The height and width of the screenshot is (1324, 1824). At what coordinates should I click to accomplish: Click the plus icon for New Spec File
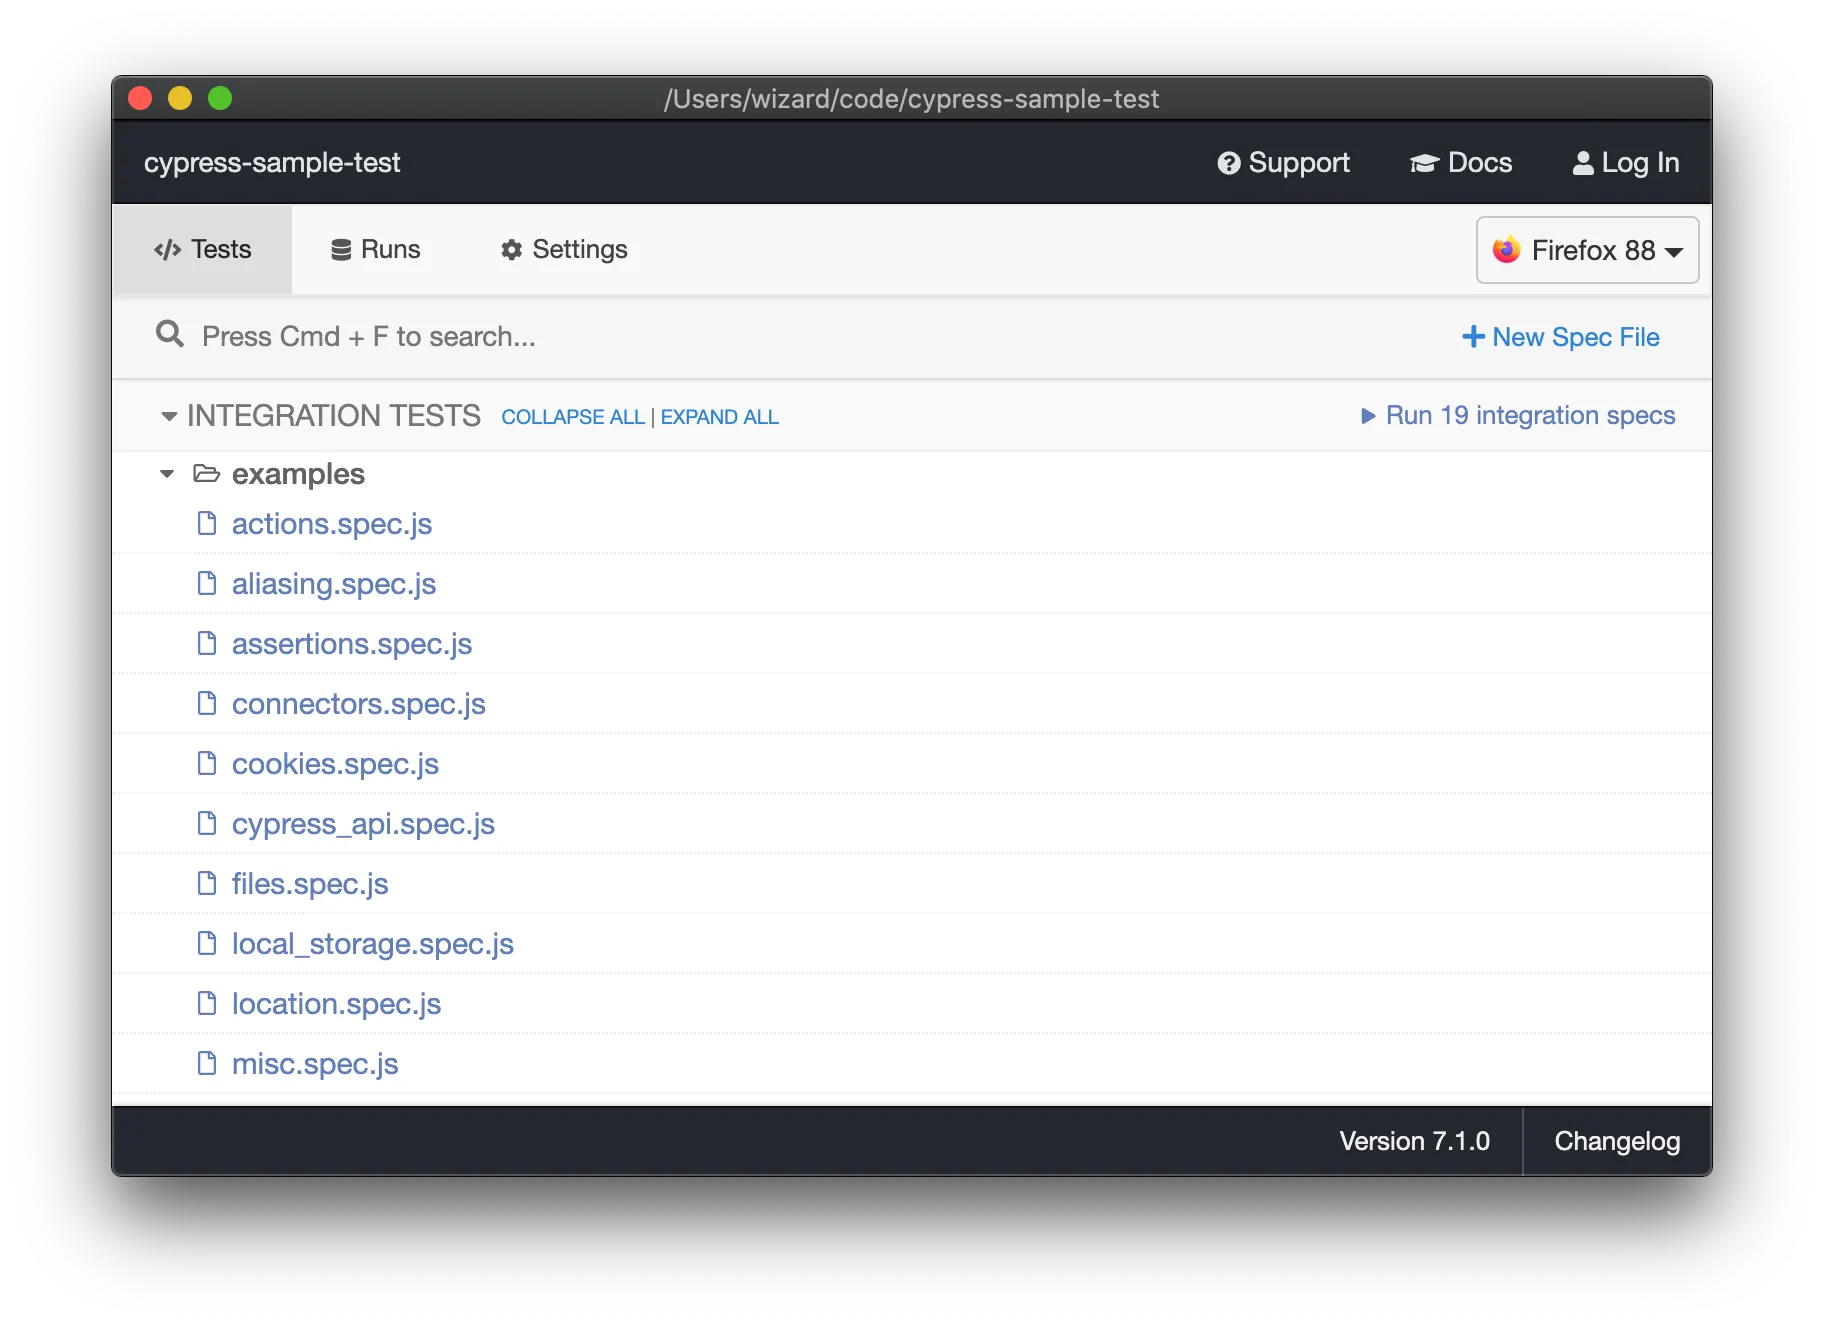tap(1472, 337)
